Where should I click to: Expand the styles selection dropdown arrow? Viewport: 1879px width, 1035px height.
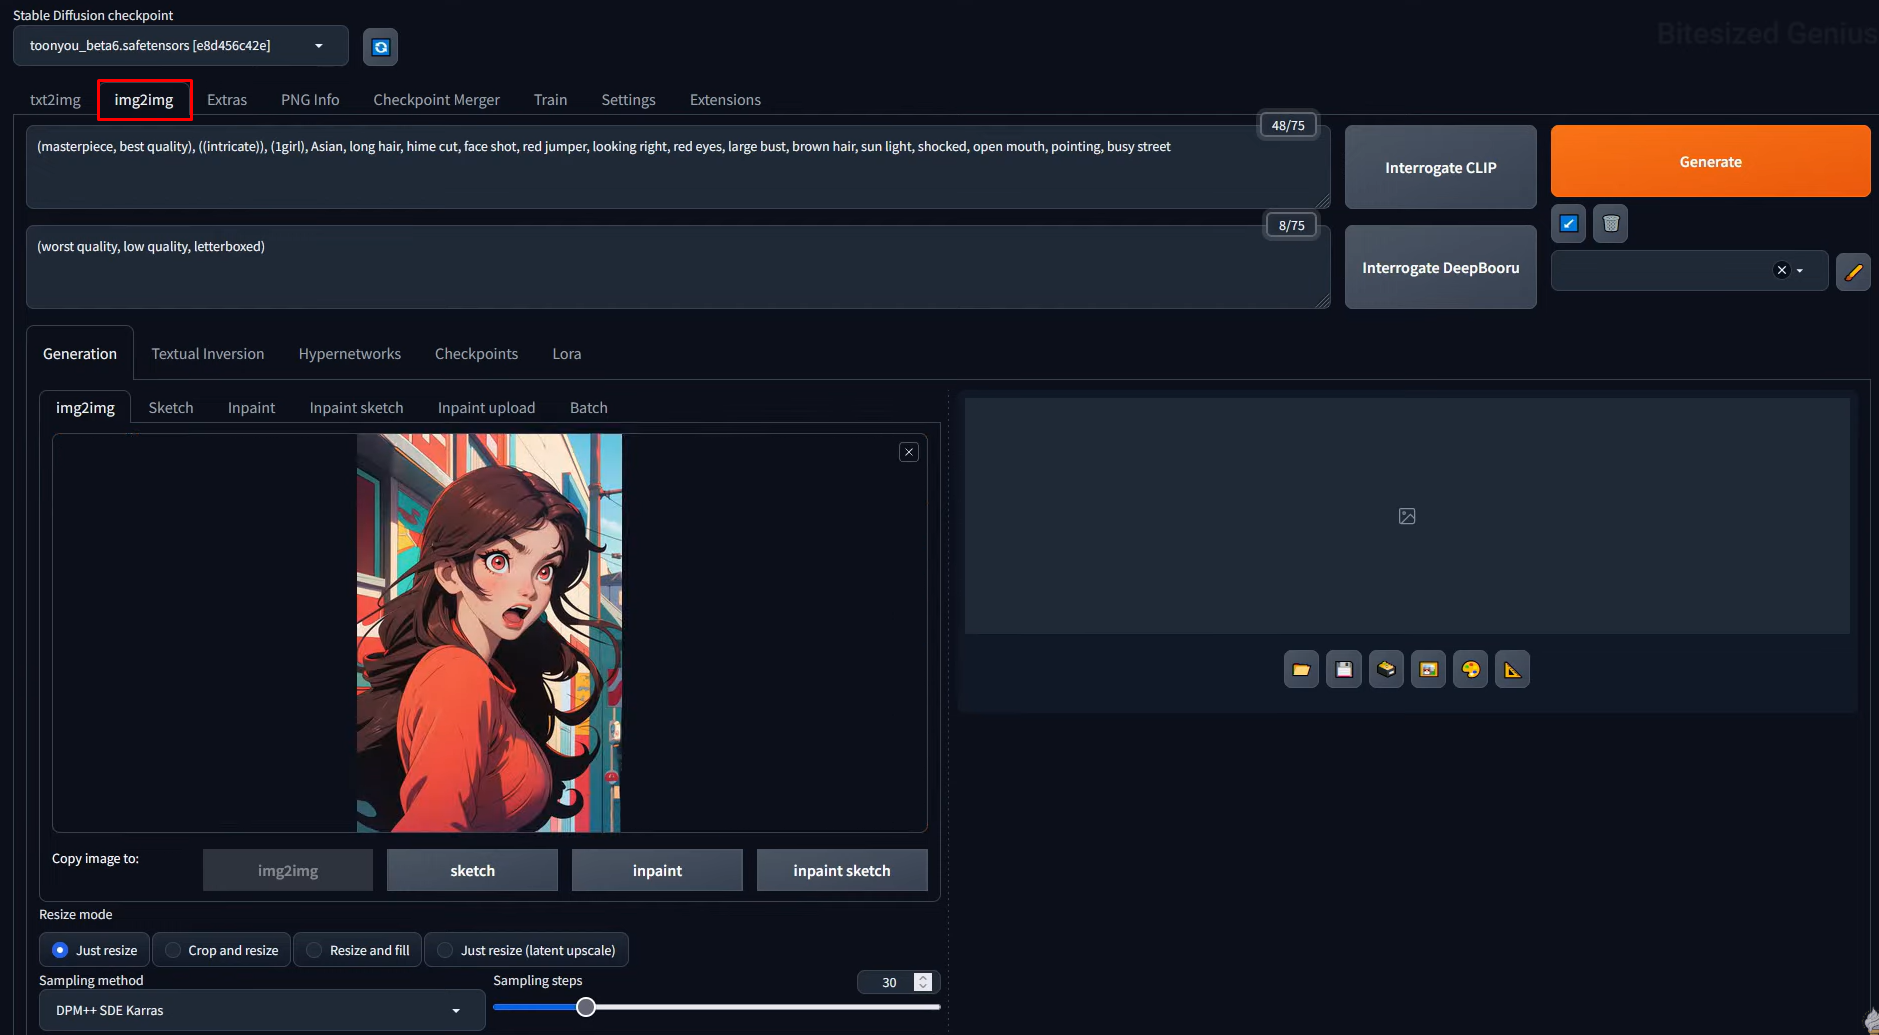1797,270
